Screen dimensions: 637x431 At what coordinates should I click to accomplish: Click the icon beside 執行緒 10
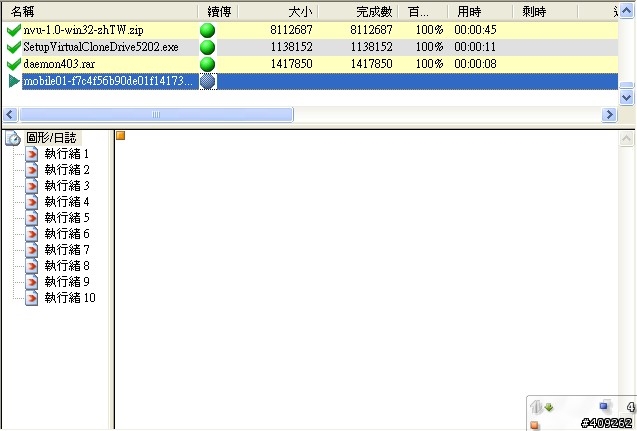click(x=32, y=297)
